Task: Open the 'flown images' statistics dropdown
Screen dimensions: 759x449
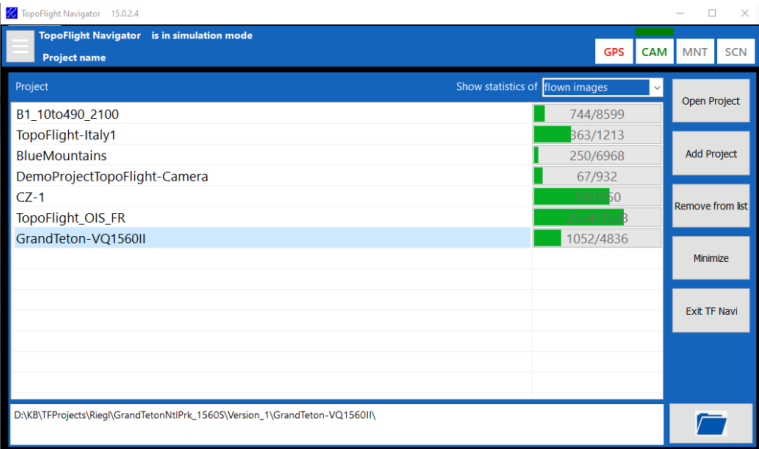Action: (x=602, y=87)
